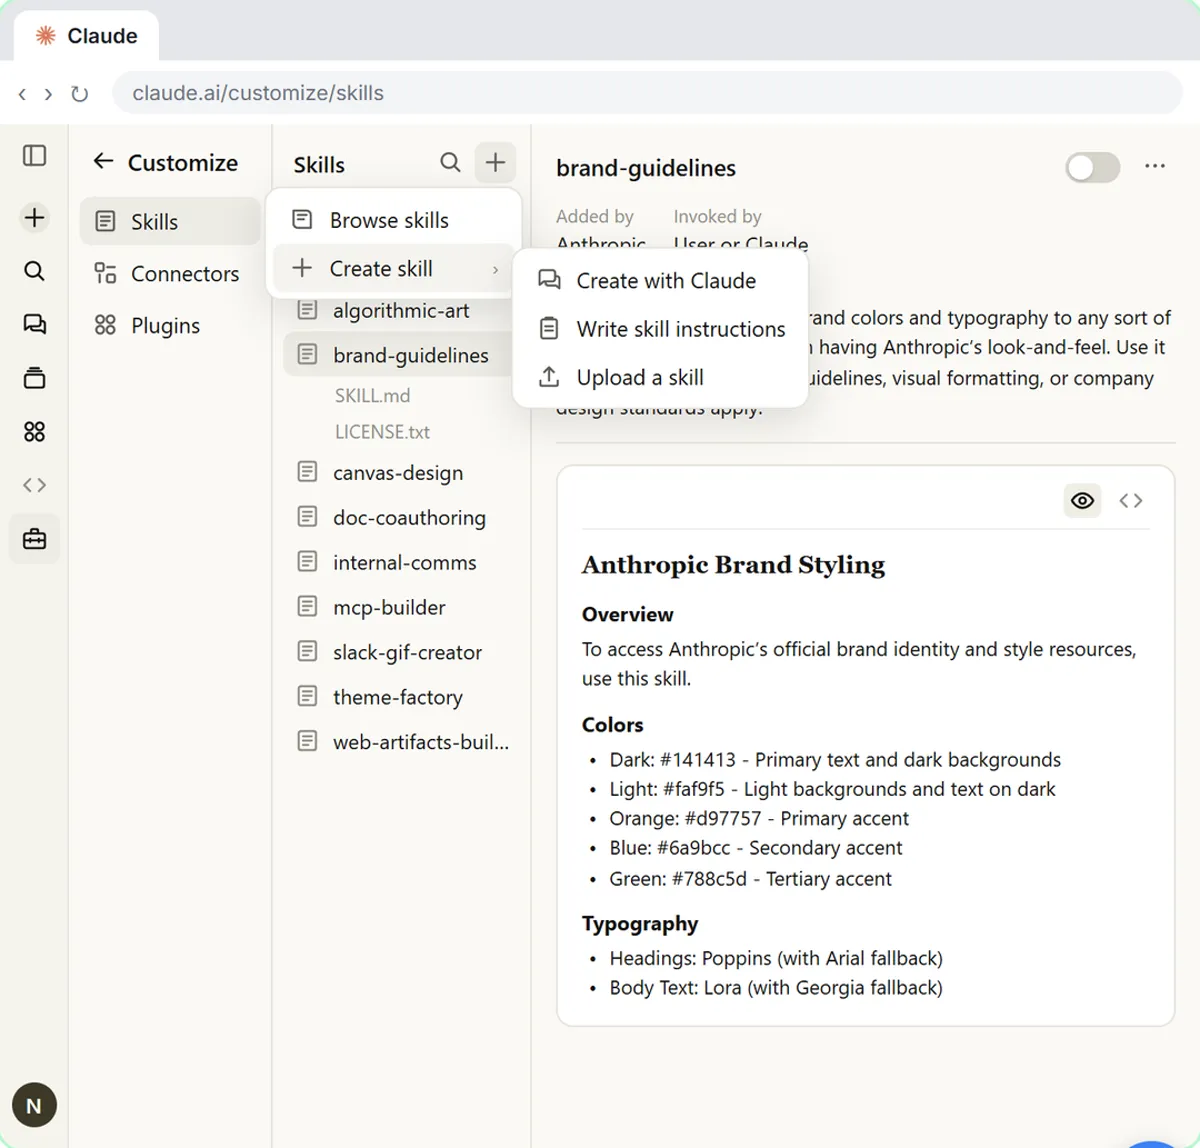Expand the Create skill submenu
1200x1148 pixels.
click(394, 268)
